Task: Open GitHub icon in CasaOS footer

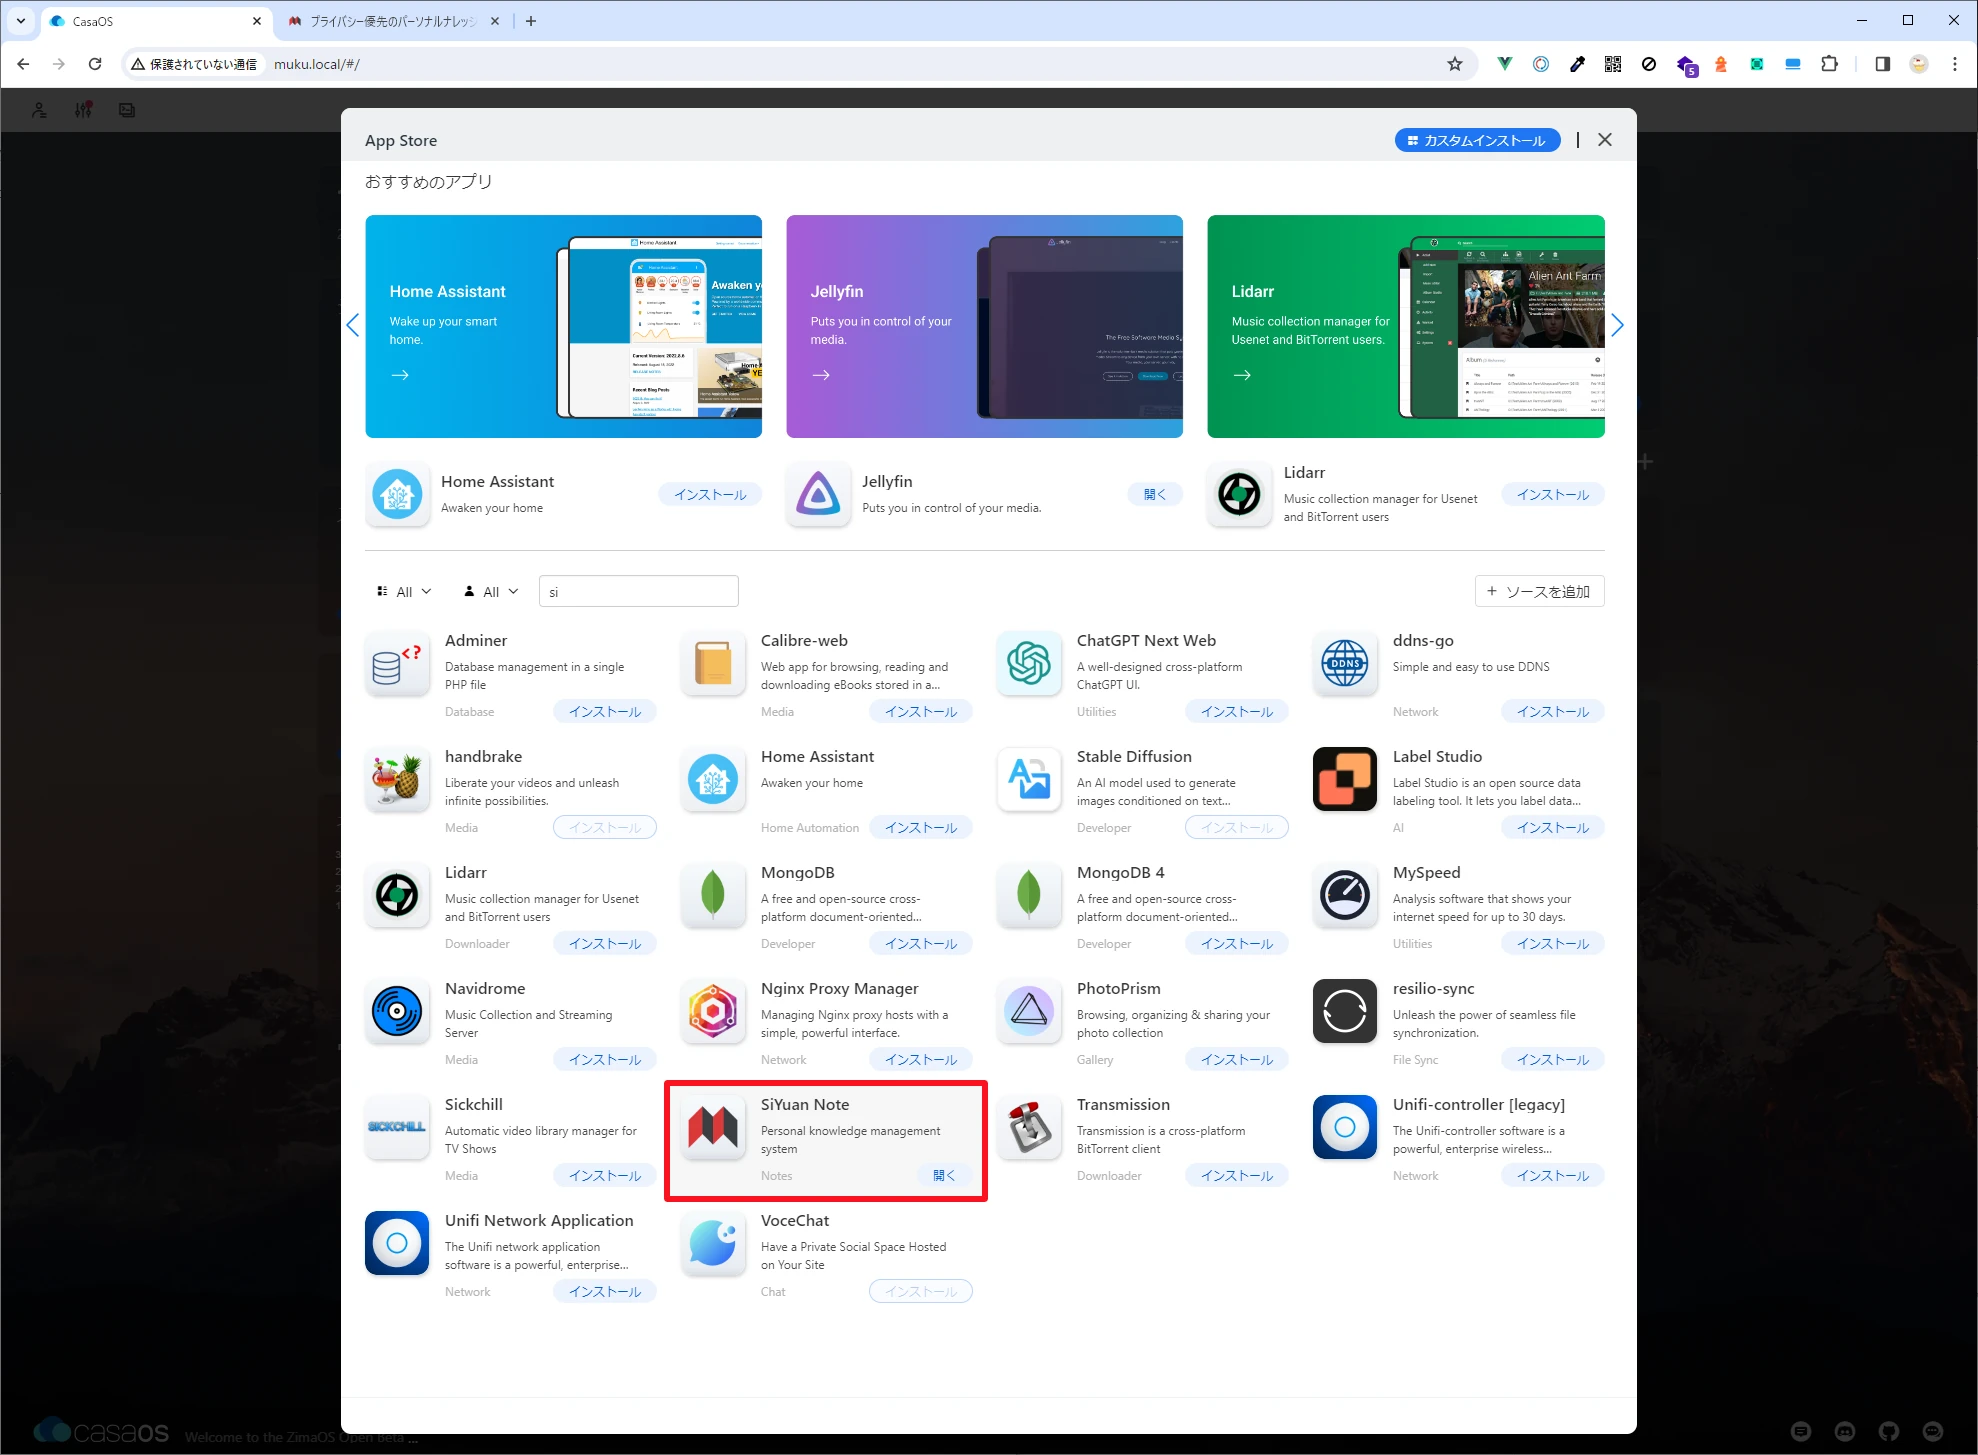Action: click(1889, 1431)
